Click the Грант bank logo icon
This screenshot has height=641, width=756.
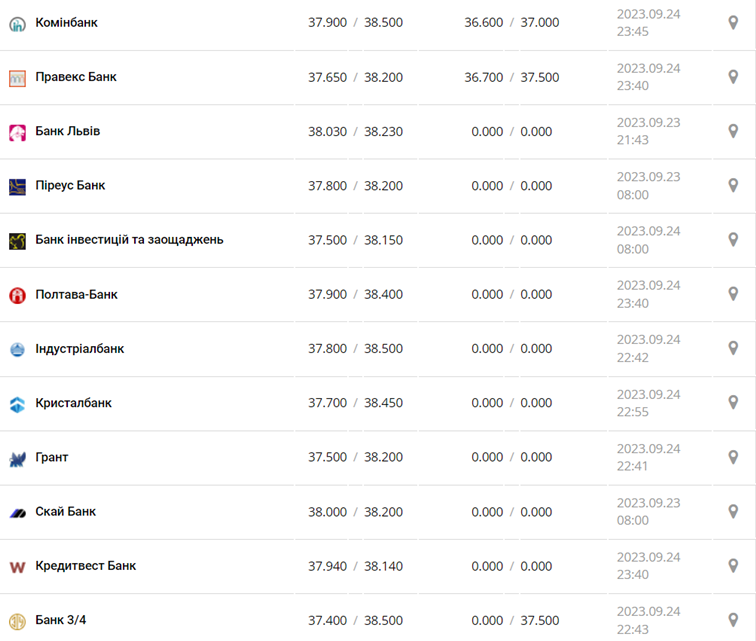(x=17, y=459)
